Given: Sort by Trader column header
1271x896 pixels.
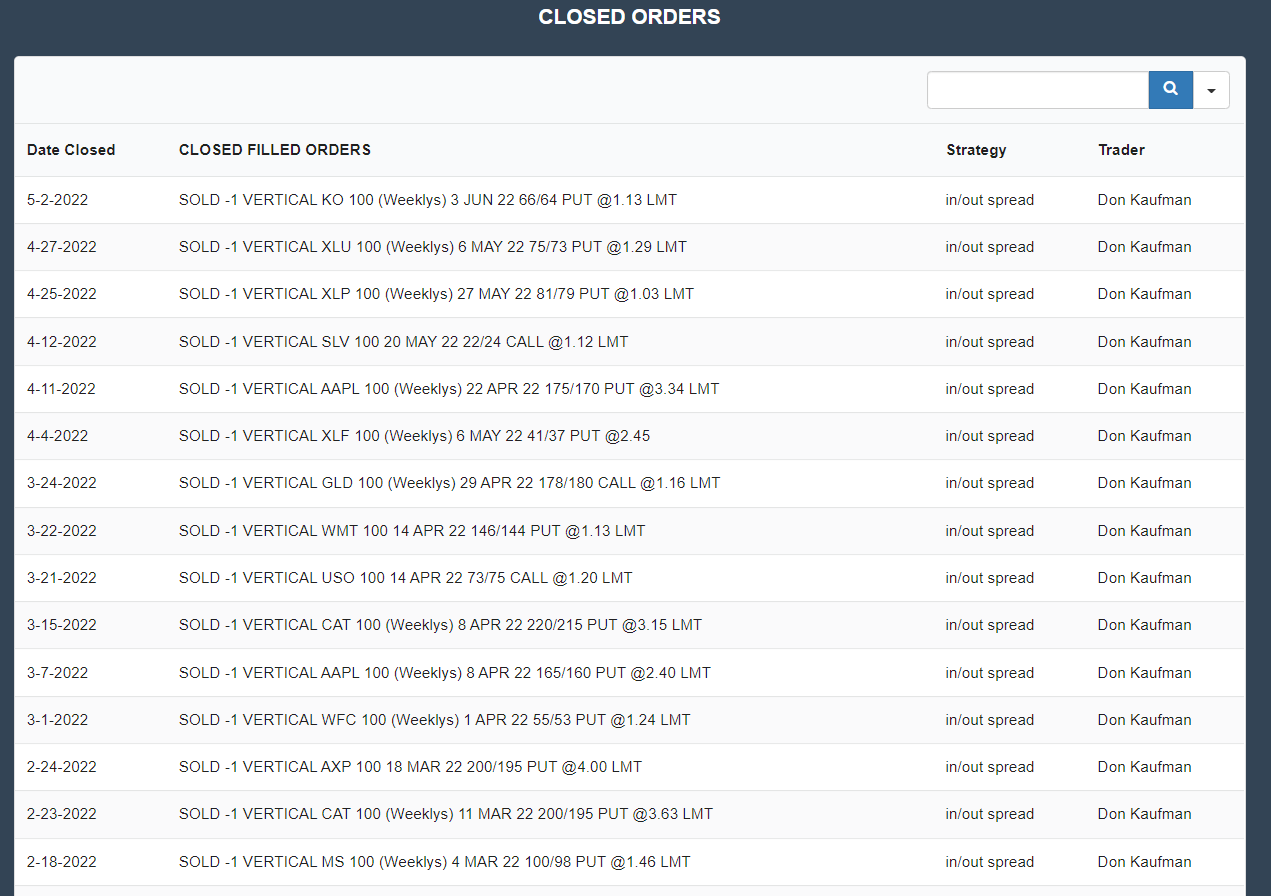Looking at the screenshot, I should point(1121,150).
